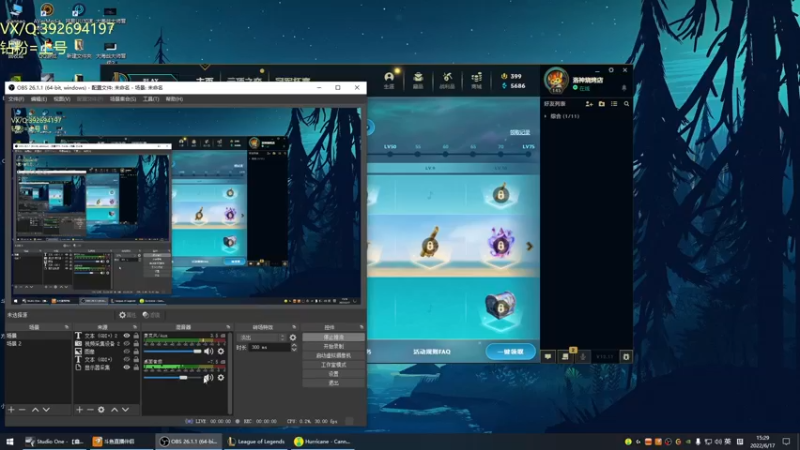This screenshot has width=800, height=450.
Task: Click 启动虚拟摄像机 button
Action: 334,356
